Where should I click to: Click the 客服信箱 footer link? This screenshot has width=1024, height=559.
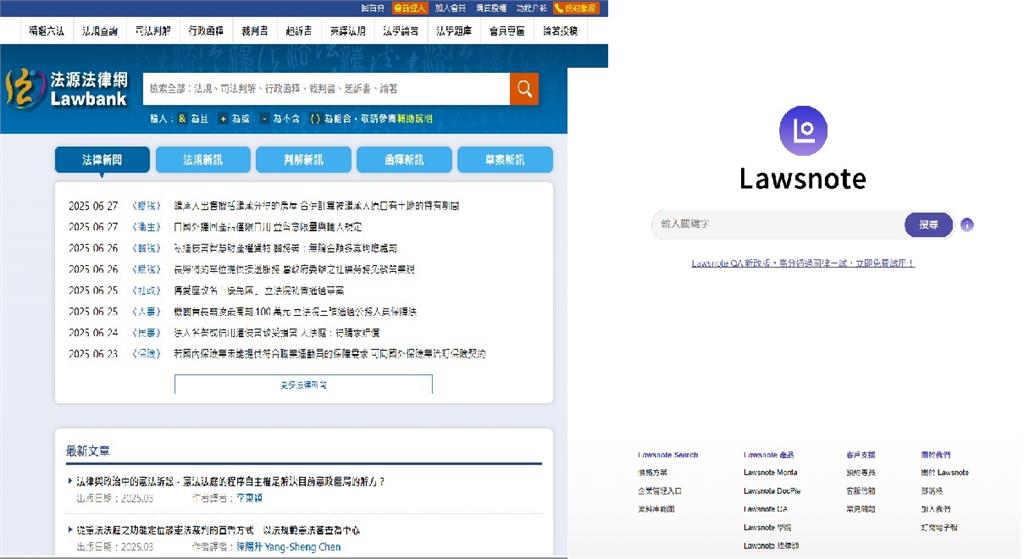coord(861,490)
